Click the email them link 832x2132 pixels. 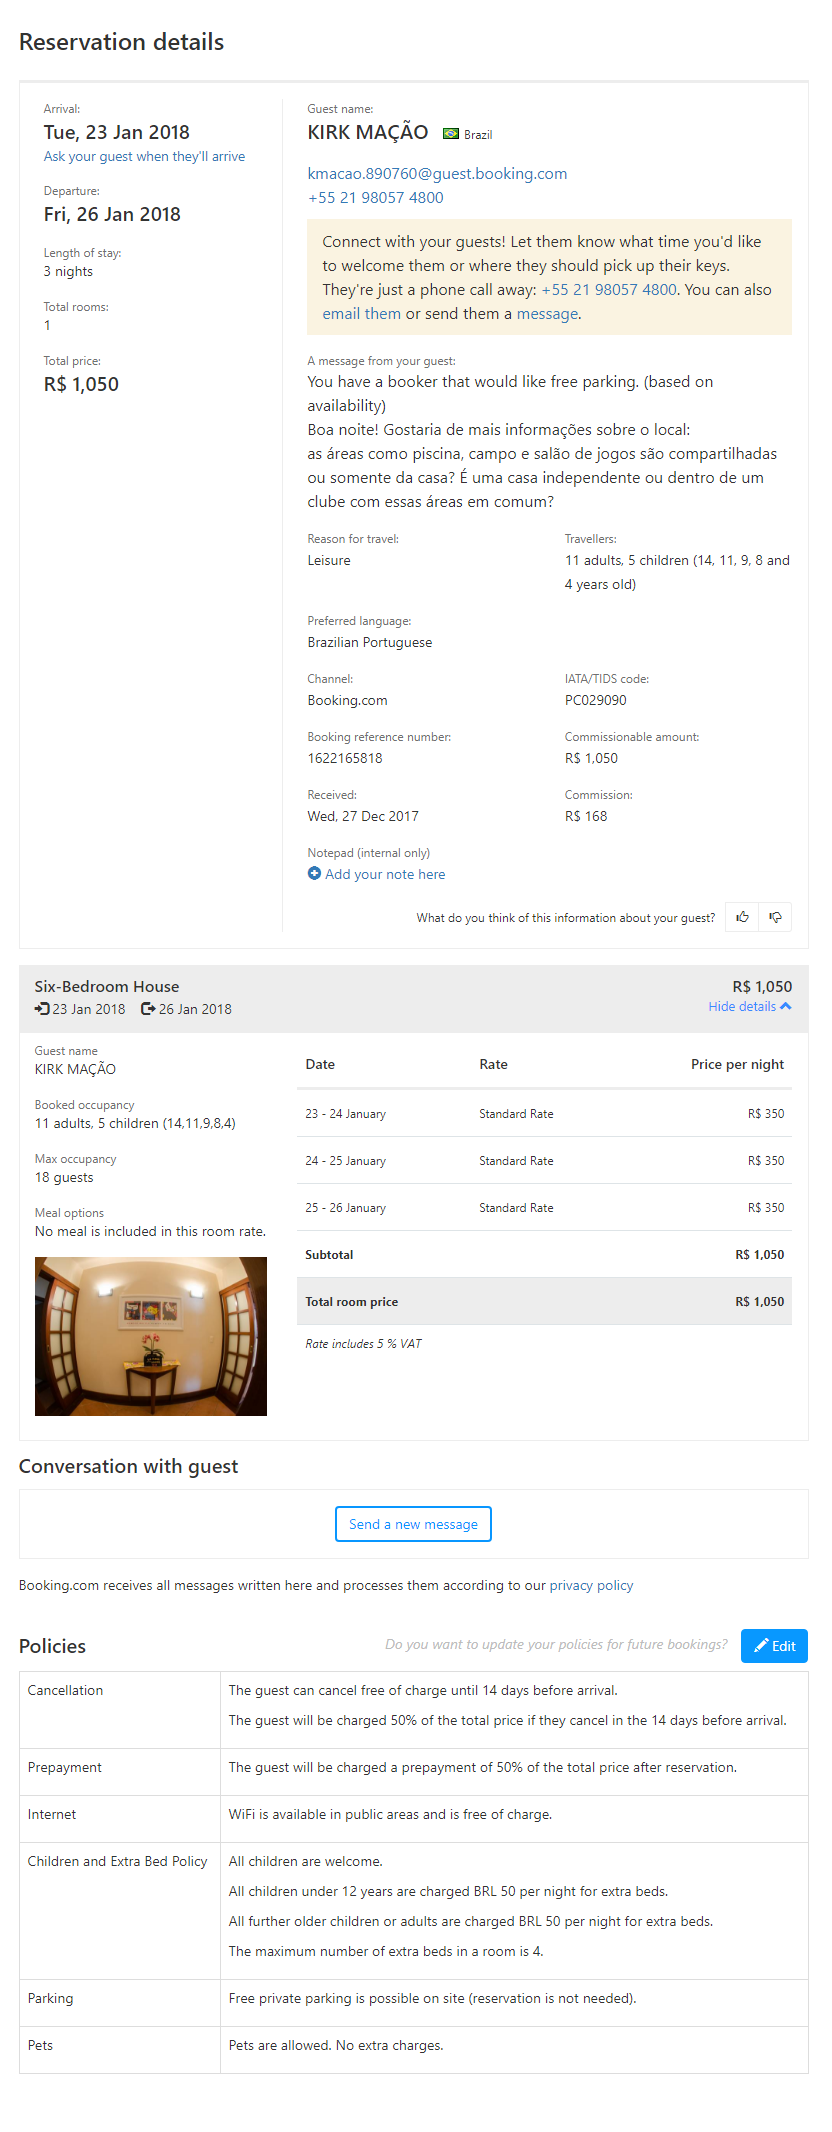361,313
